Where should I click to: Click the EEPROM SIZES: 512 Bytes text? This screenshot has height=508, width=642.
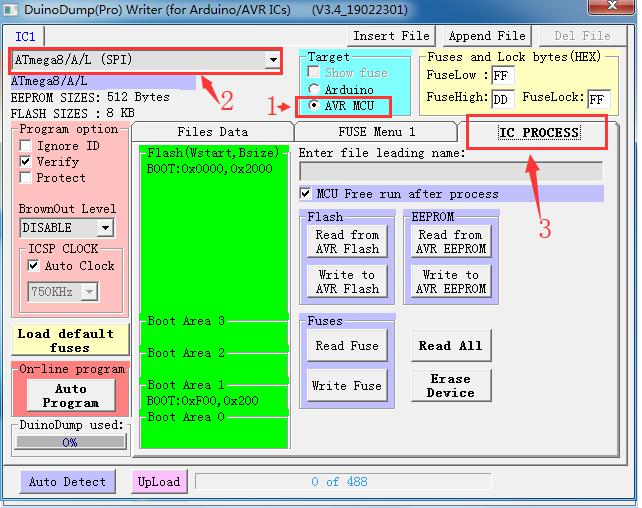90,97
